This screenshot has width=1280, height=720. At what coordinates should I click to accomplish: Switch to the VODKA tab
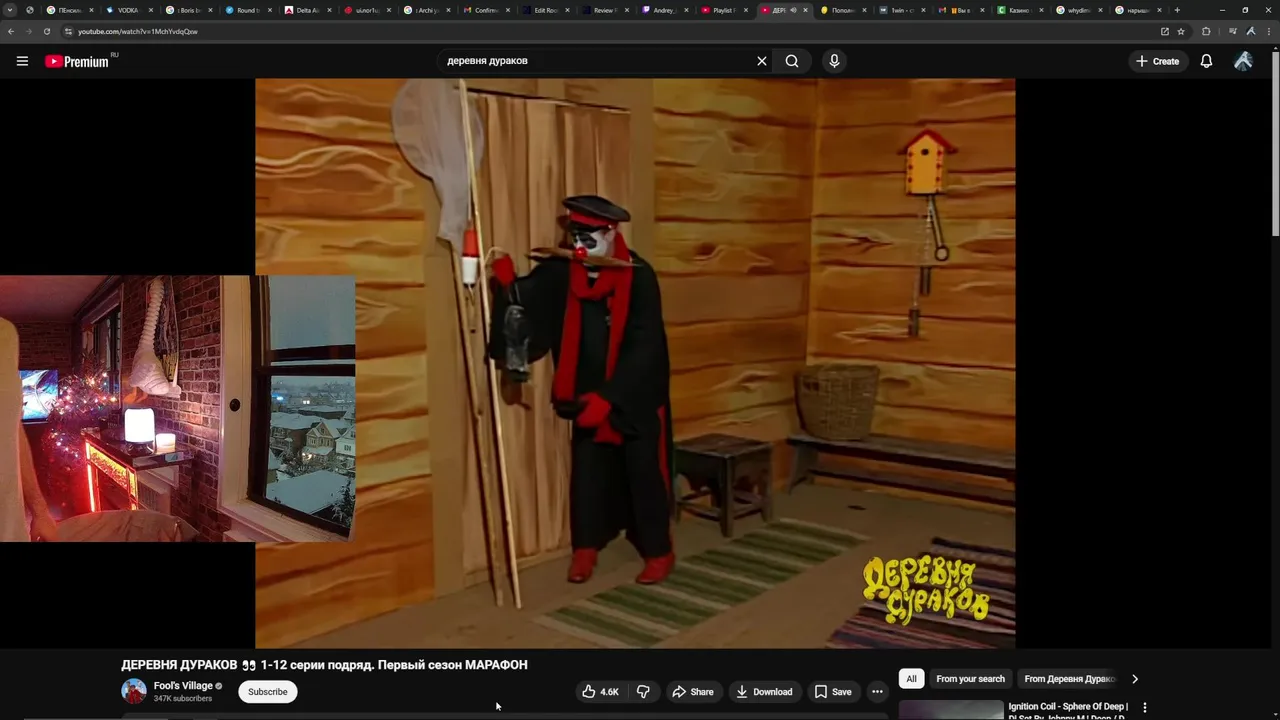(x=128, y=10)
